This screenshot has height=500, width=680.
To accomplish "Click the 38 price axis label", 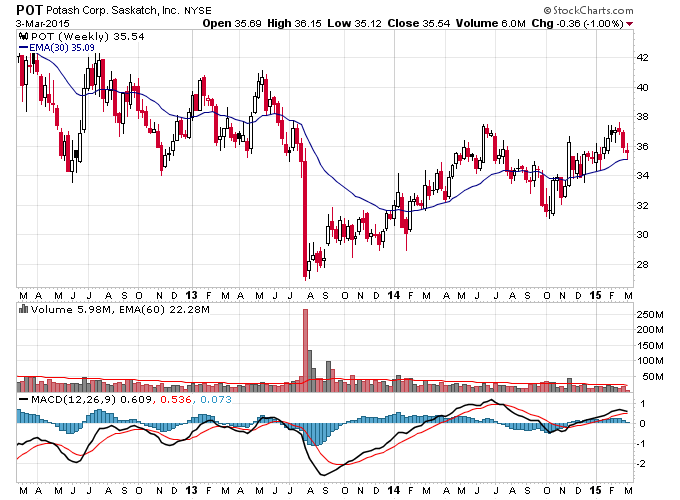I will click(642, 117).
